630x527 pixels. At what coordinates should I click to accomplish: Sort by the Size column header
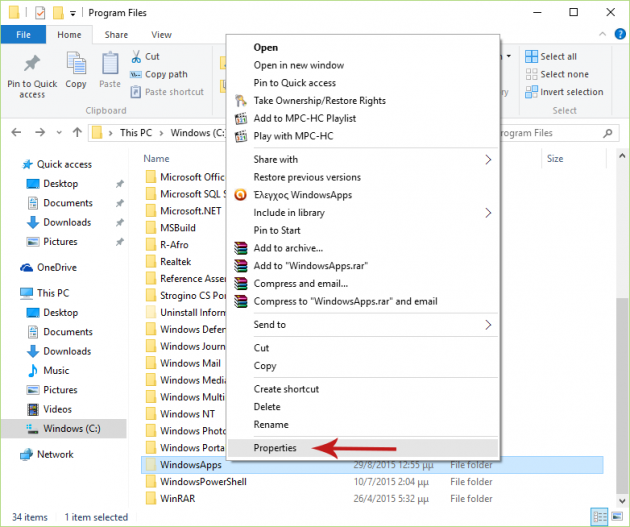click(555, 159)
